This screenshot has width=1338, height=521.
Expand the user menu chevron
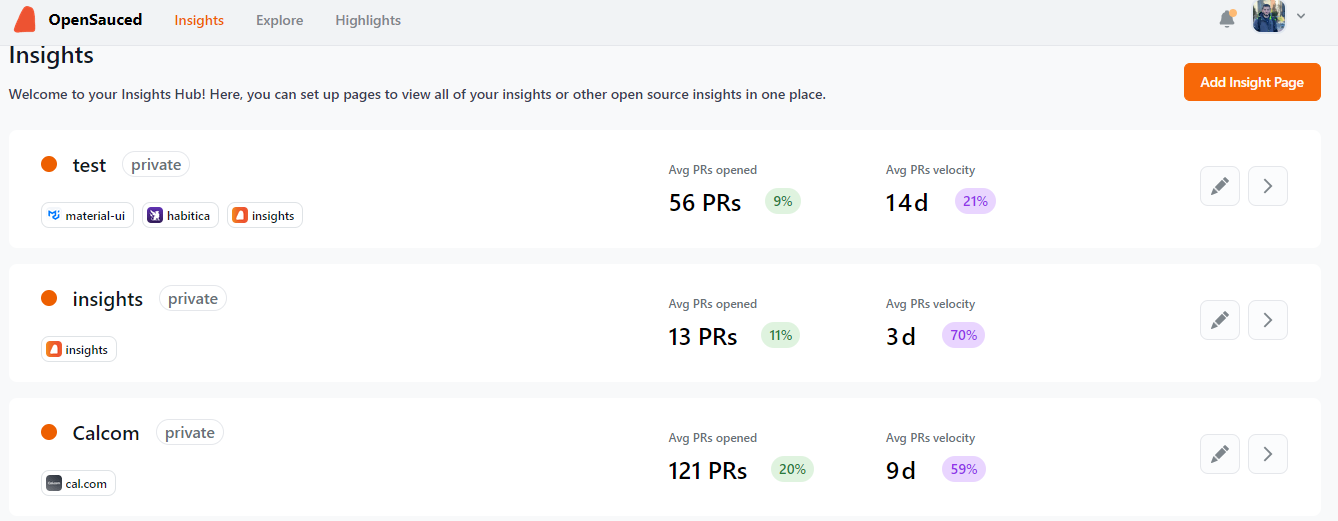coord(1301,16)
